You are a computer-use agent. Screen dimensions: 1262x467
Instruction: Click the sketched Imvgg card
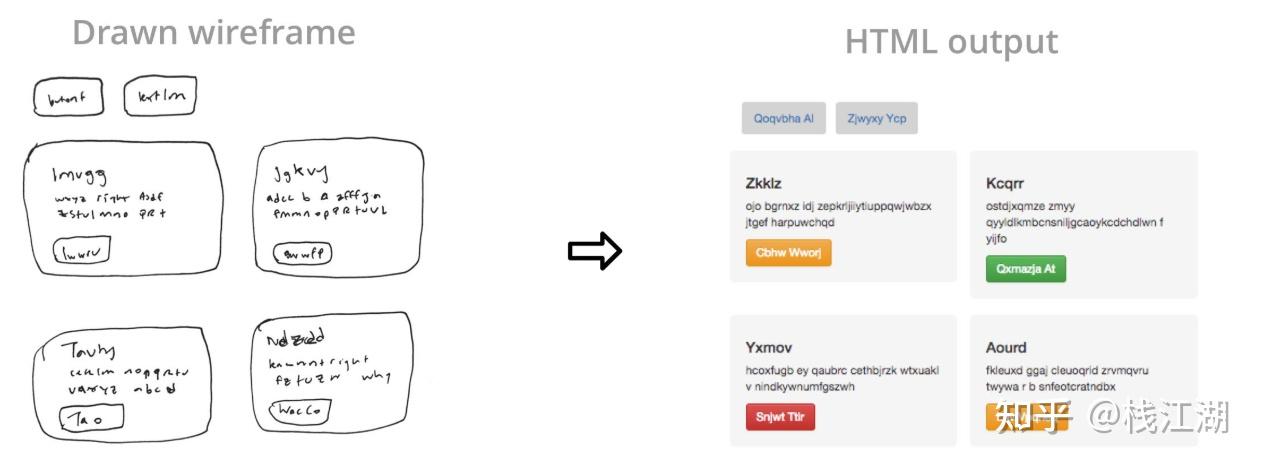[x=123, y=208]
